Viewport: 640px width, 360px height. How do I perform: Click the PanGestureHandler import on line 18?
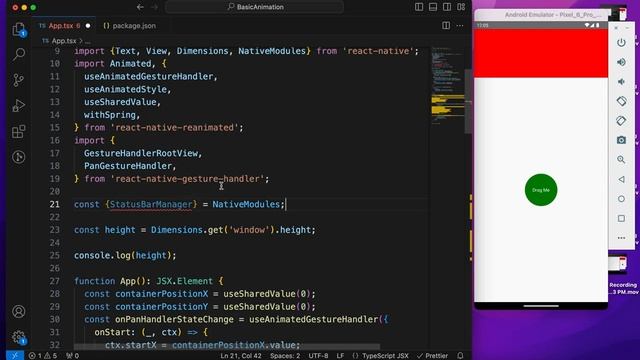click(128, 166)
